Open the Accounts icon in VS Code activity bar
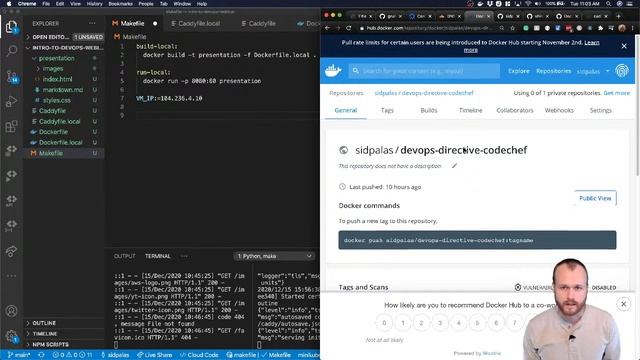Viewport: 640px width, 360px height. click(11, 311)
